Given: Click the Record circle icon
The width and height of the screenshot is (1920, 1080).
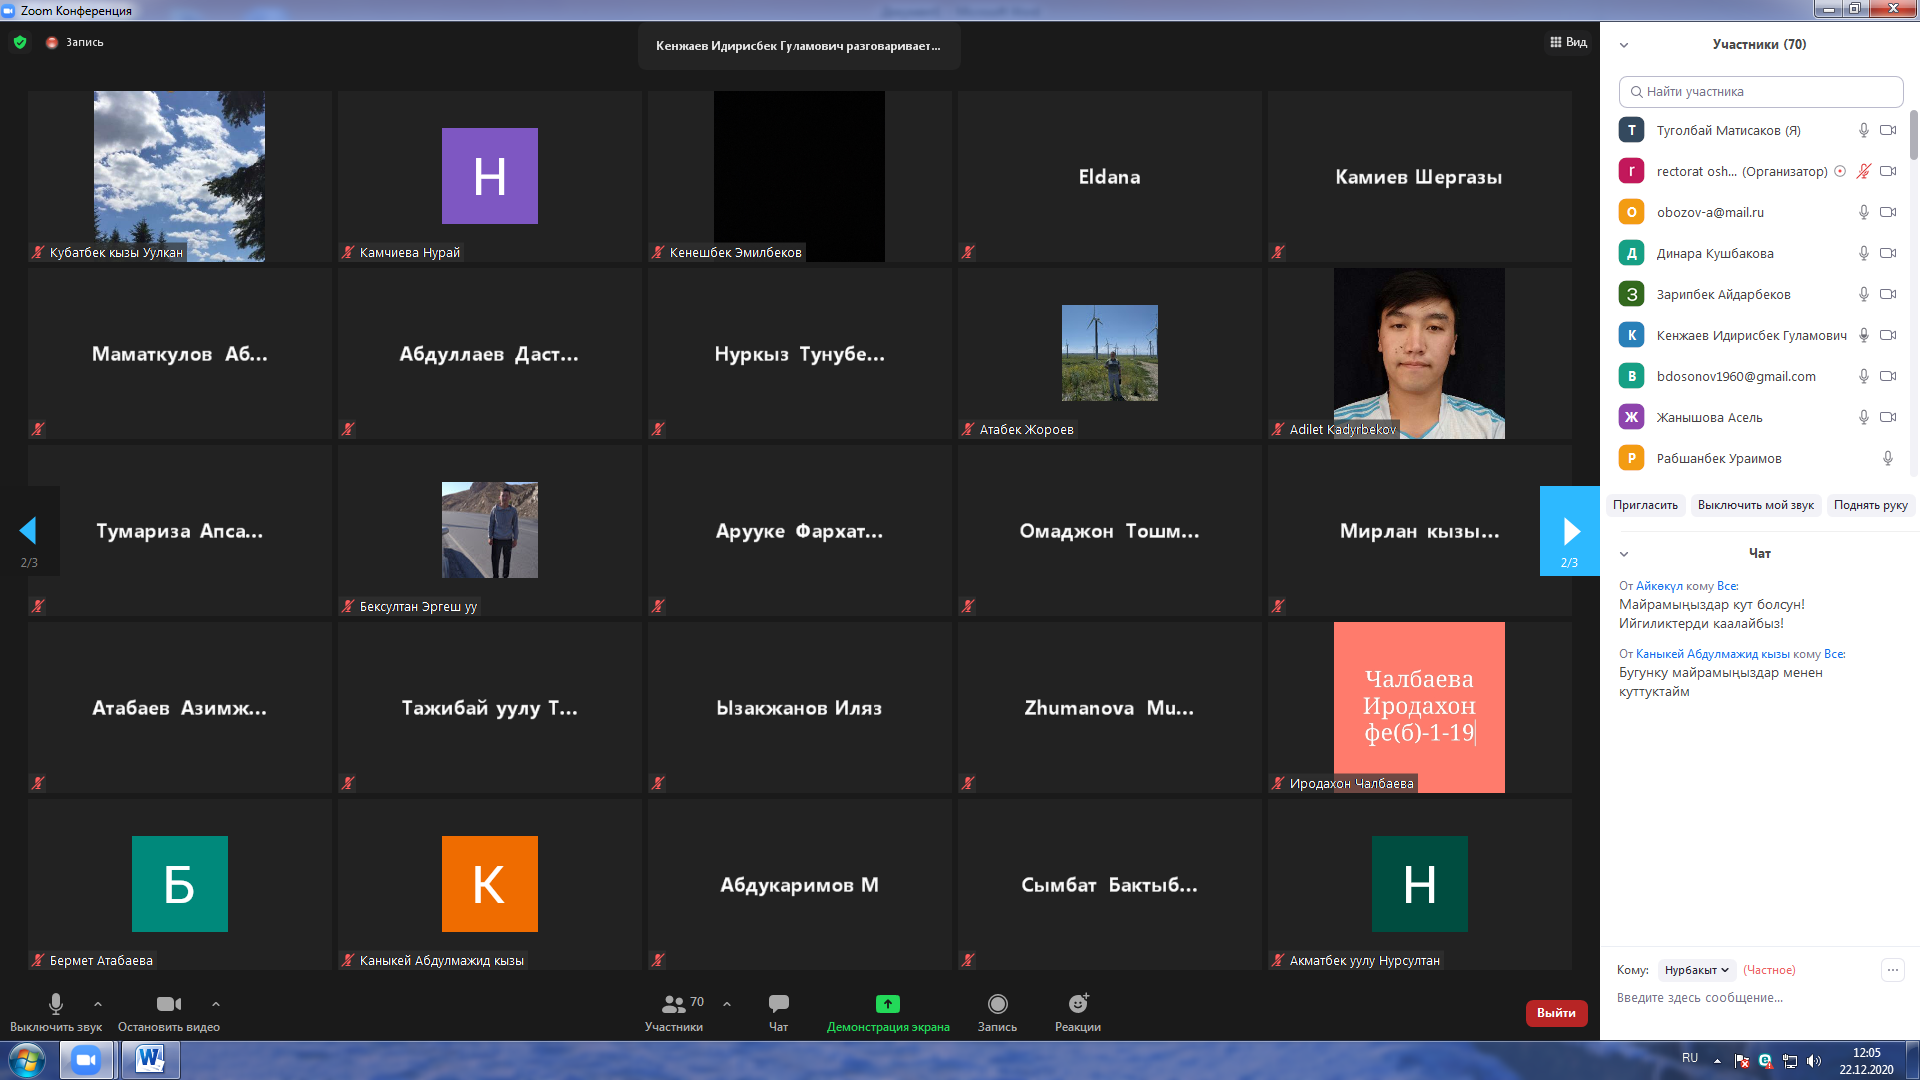Looking at the screenshot, I should [997, 1004].
